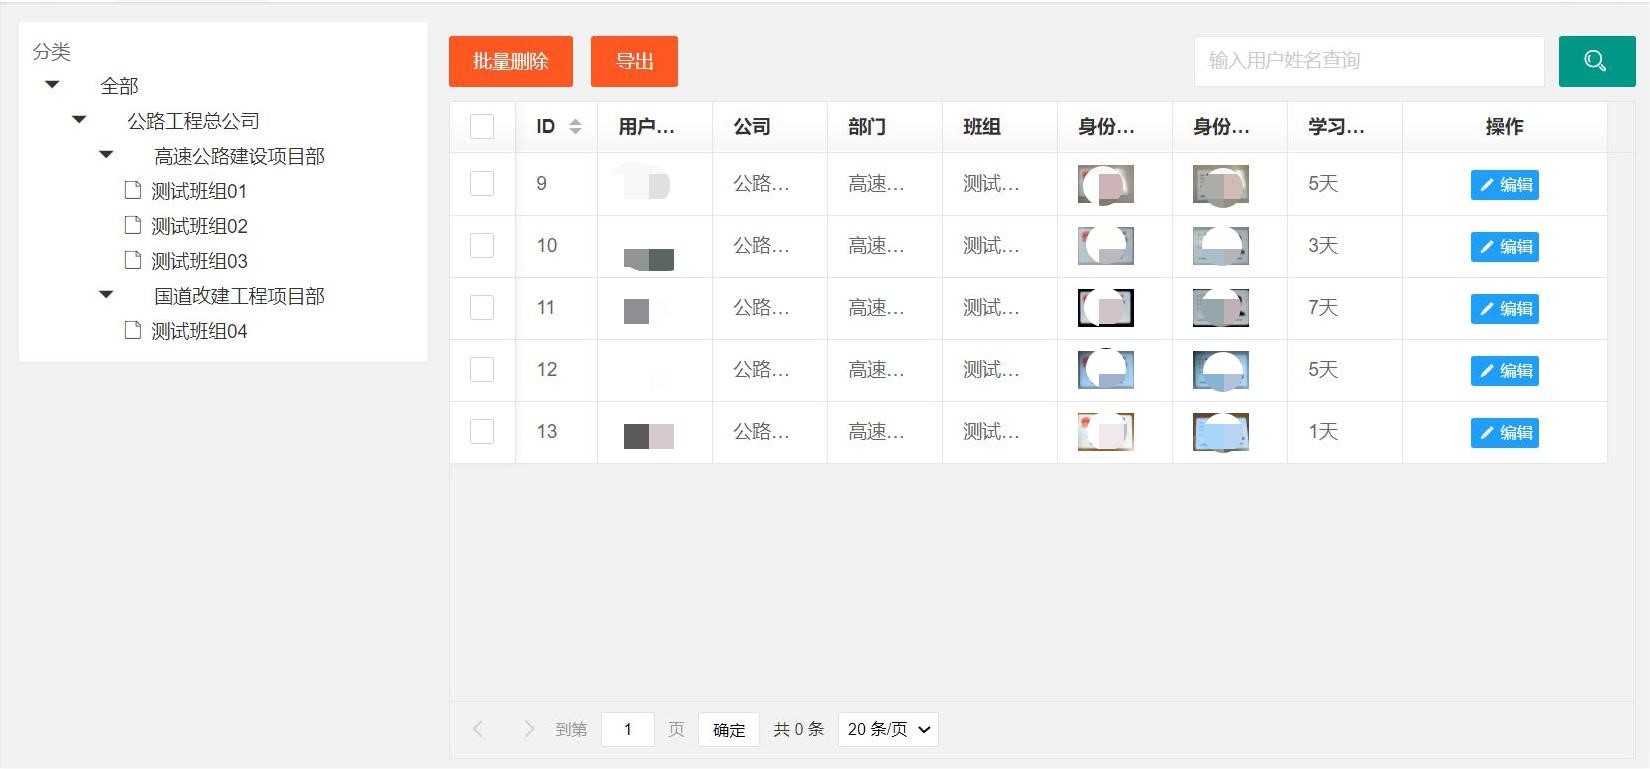
Task: Select the checkbox for ID 12
Action: click(482, 370)
